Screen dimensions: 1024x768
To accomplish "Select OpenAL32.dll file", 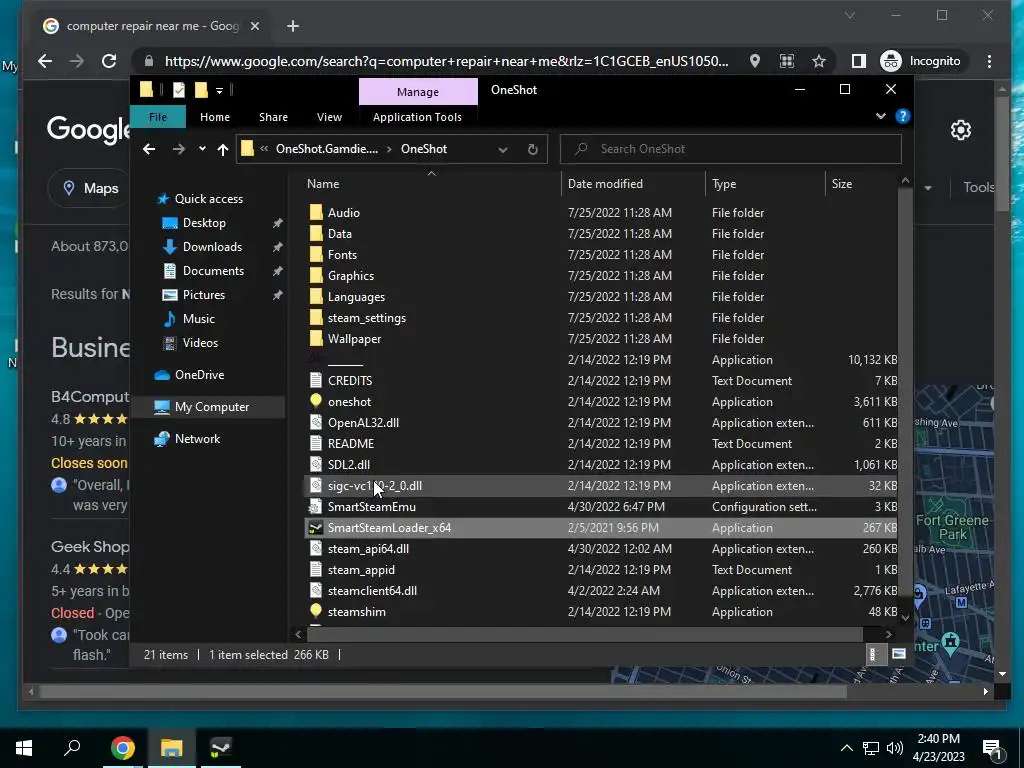I will pos(363,423).
